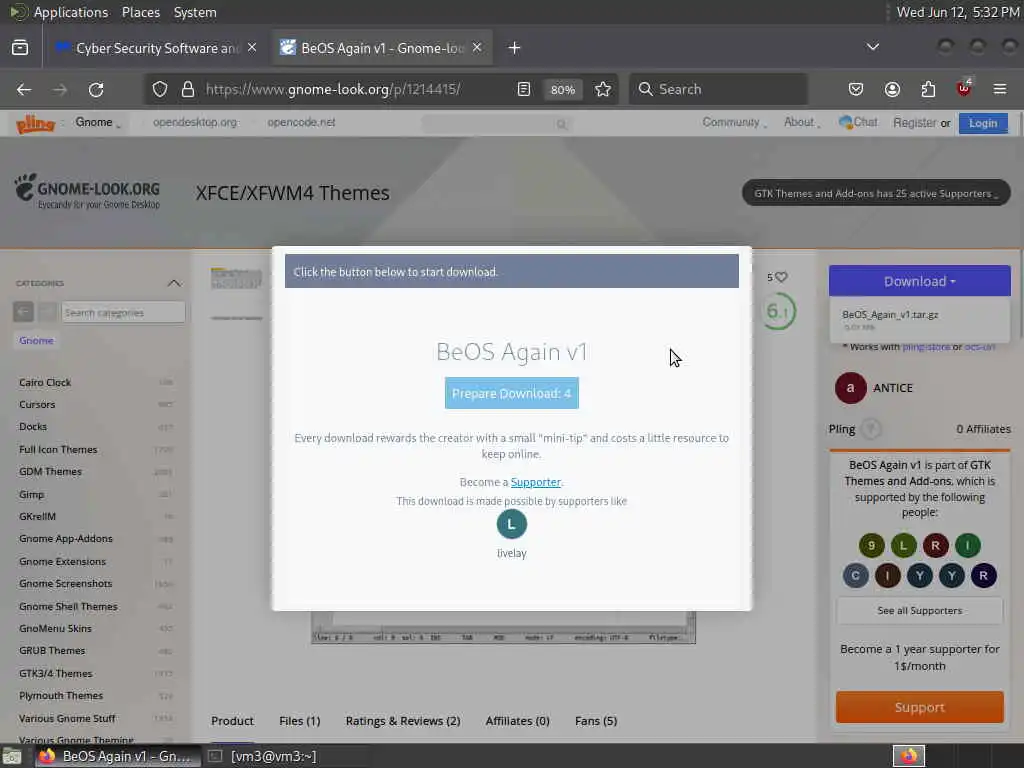Switch to the Fans (5) tab
Screen dimensions: 1024x768
(x=596, y=721)
